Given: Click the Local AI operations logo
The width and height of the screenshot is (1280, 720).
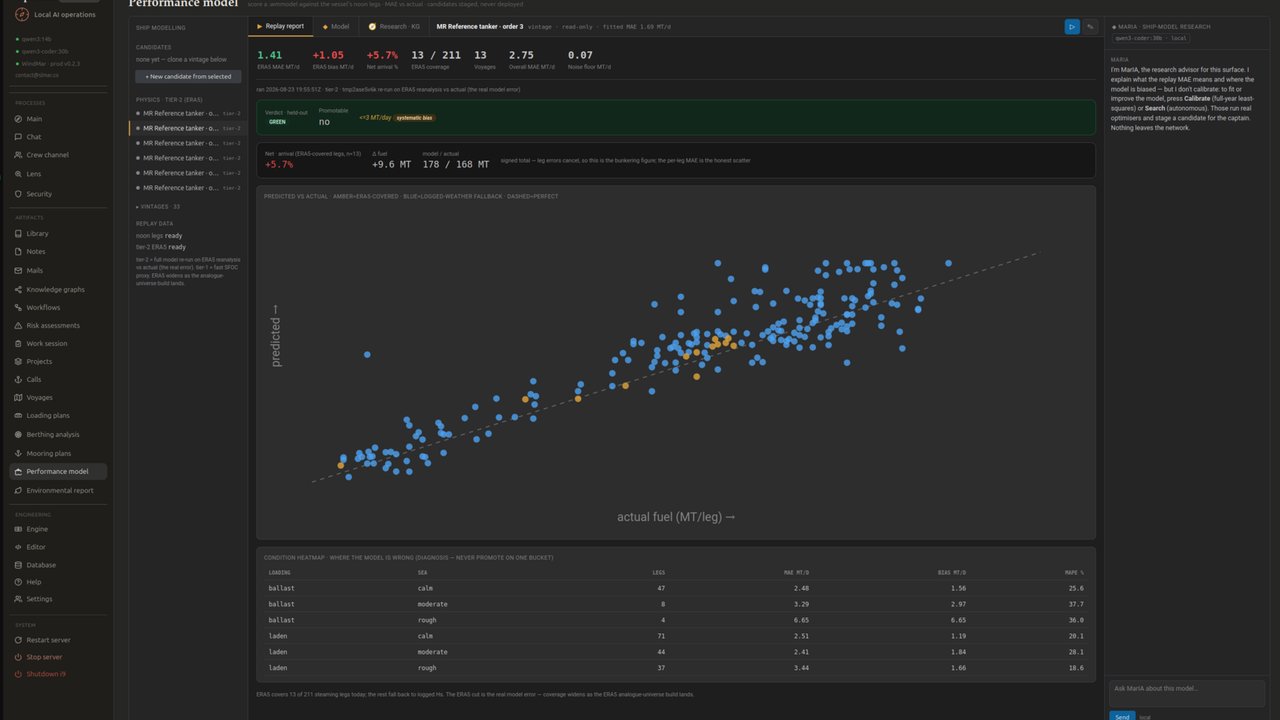Looking at the screenshot, I should (x=20, y=13).
